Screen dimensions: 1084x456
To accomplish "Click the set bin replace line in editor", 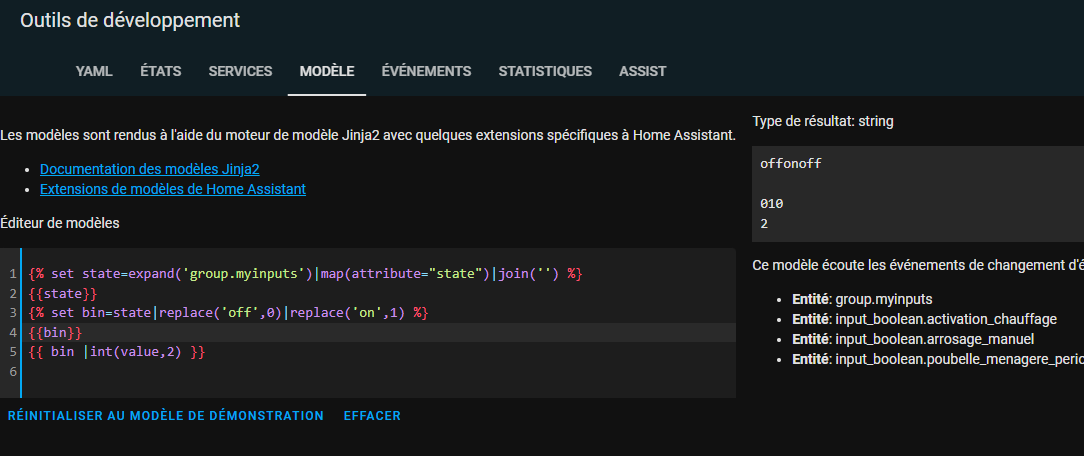I will [228, 313].
